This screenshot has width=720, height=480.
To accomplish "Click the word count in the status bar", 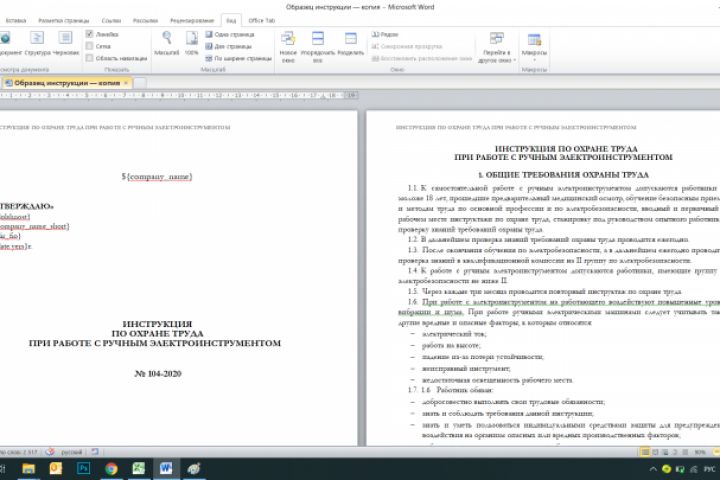I will pyautogui.click(x=18, y=452).
